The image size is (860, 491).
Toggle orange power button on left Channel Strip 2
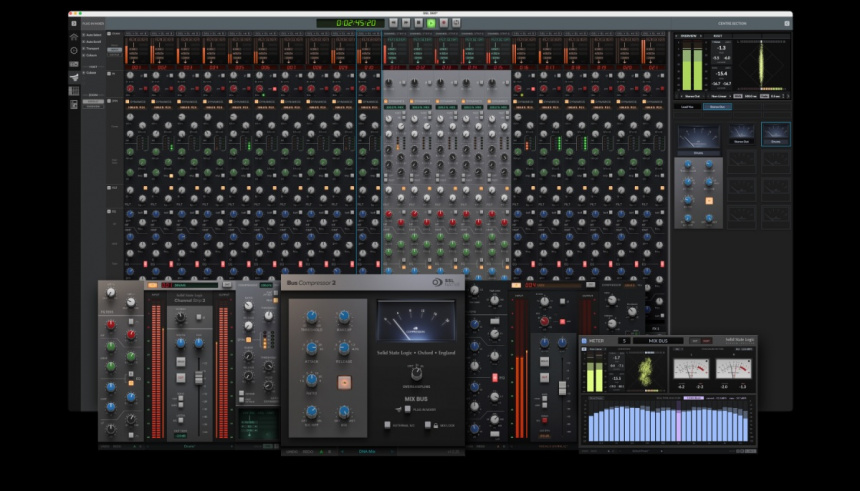(x=152, y=285)
